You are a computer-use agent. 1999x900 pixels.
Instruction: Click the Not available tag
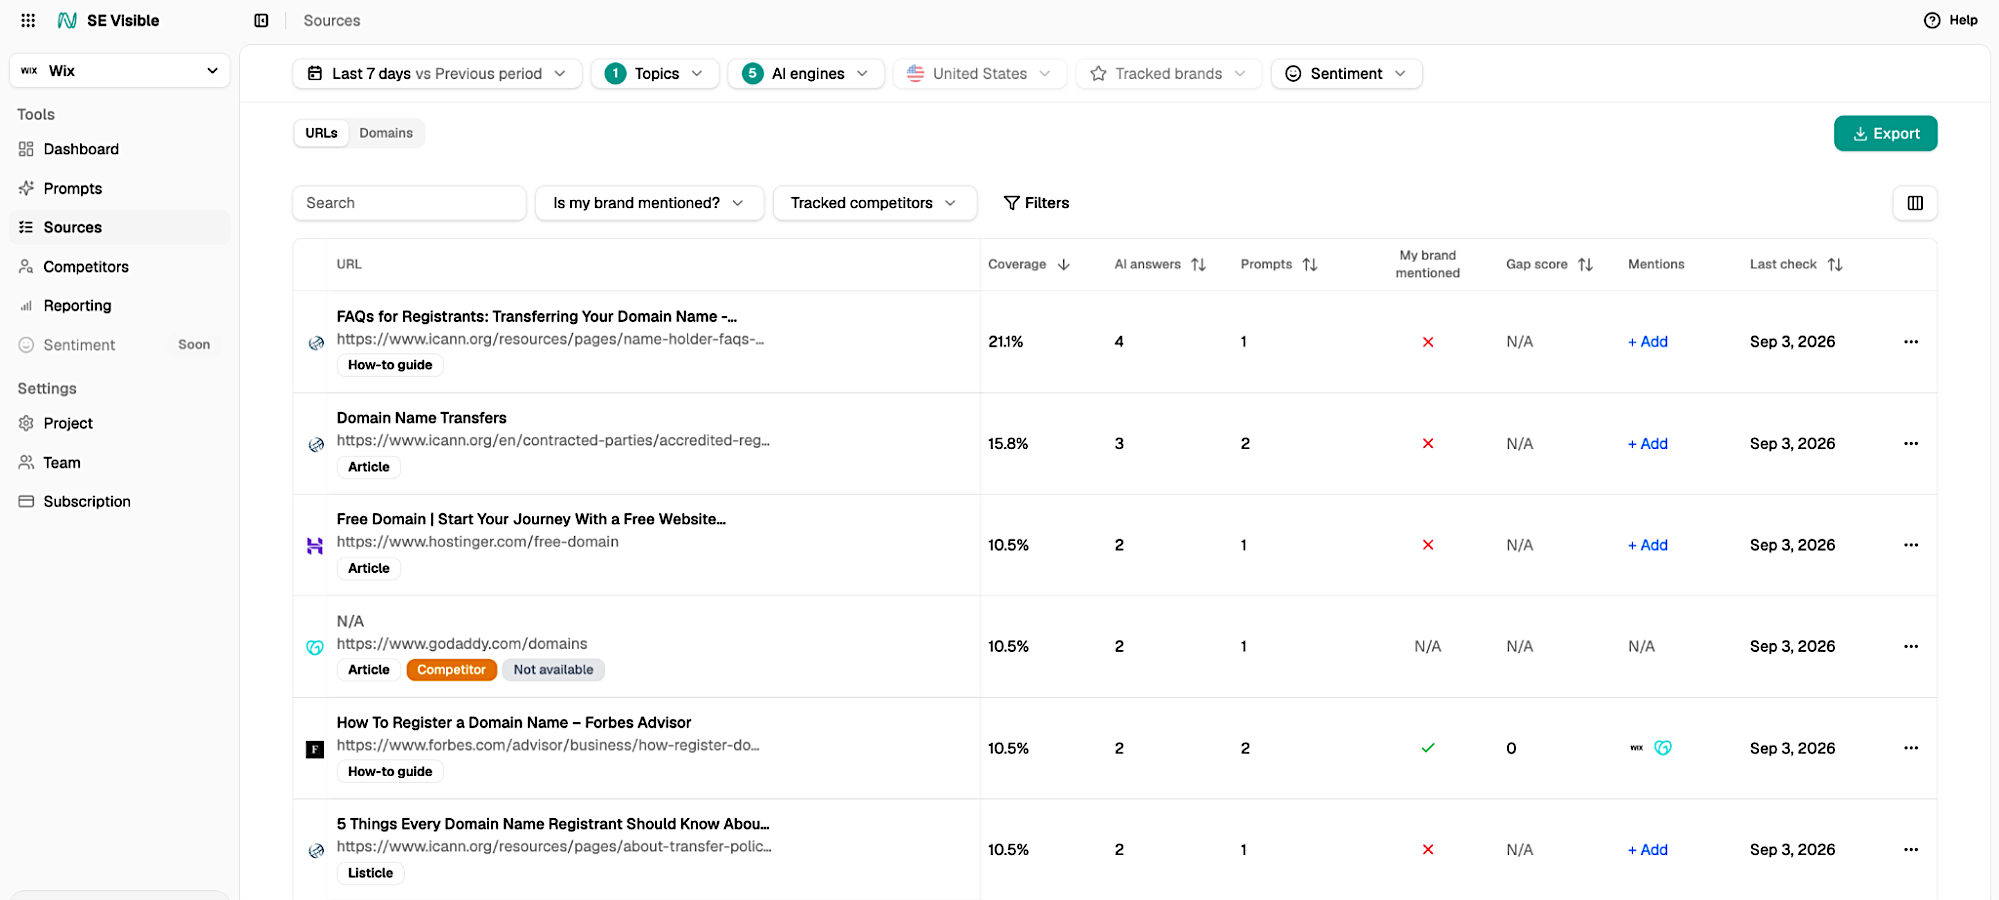(x=553, y=670)
